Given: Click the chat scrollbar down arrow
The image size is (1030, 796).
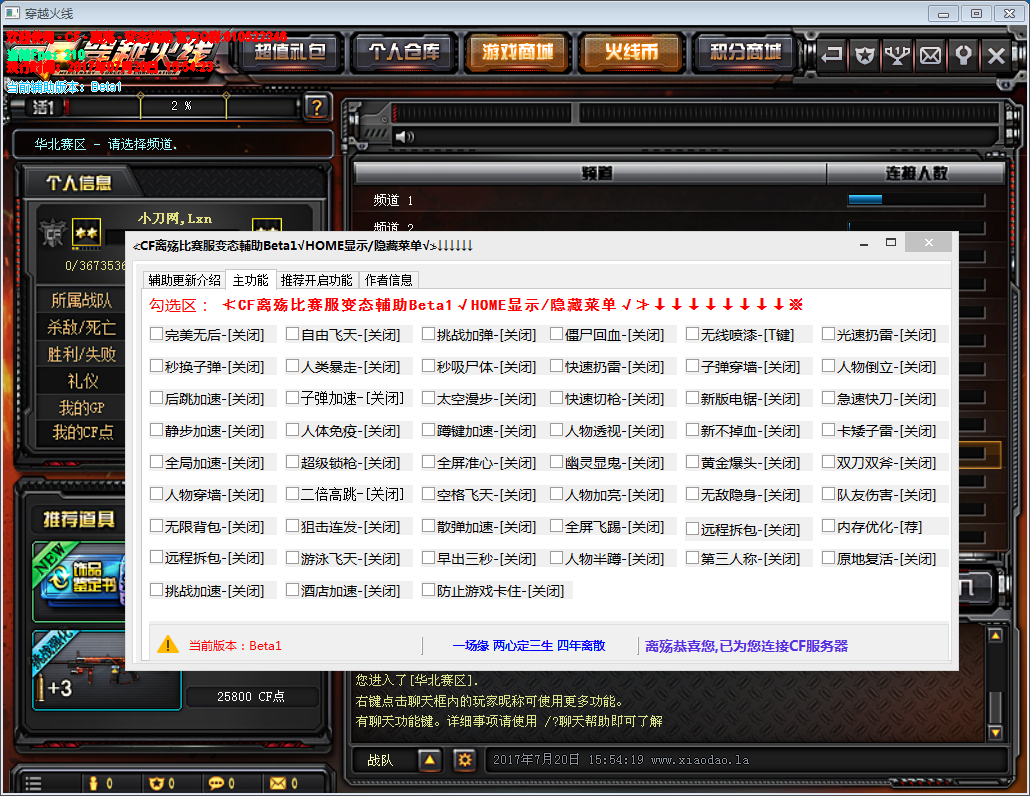Looking at the screenshot, I should click(995, 732).
